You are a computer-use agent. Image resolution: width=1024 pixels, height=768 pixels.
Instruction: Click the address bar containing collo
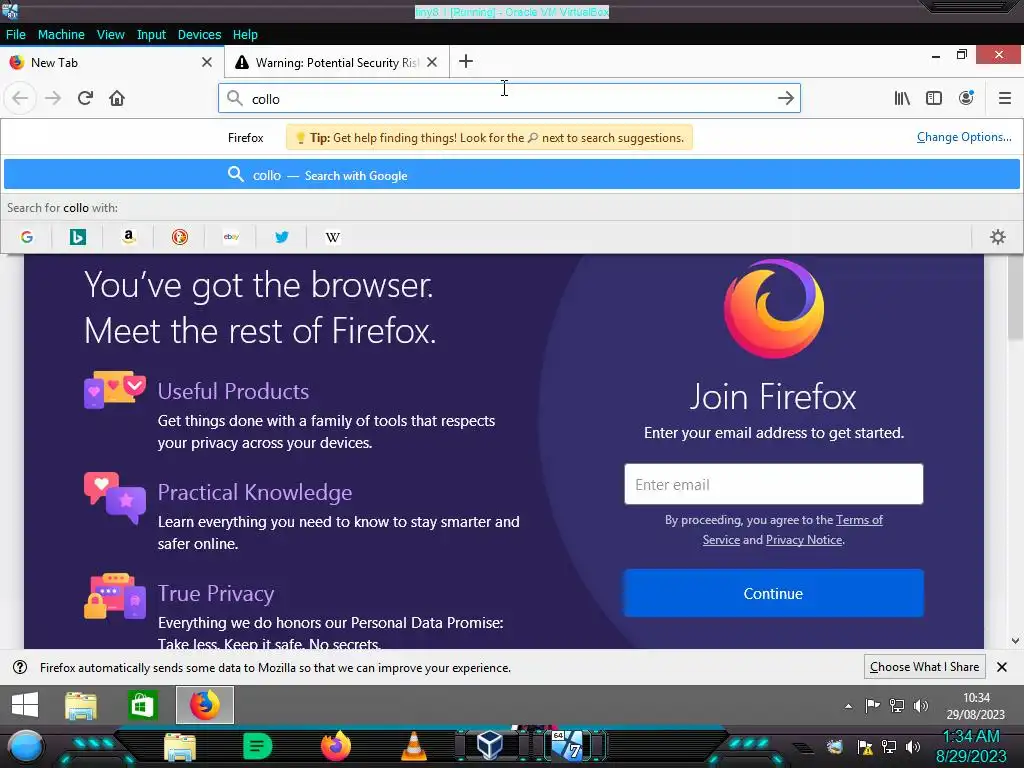509,99
